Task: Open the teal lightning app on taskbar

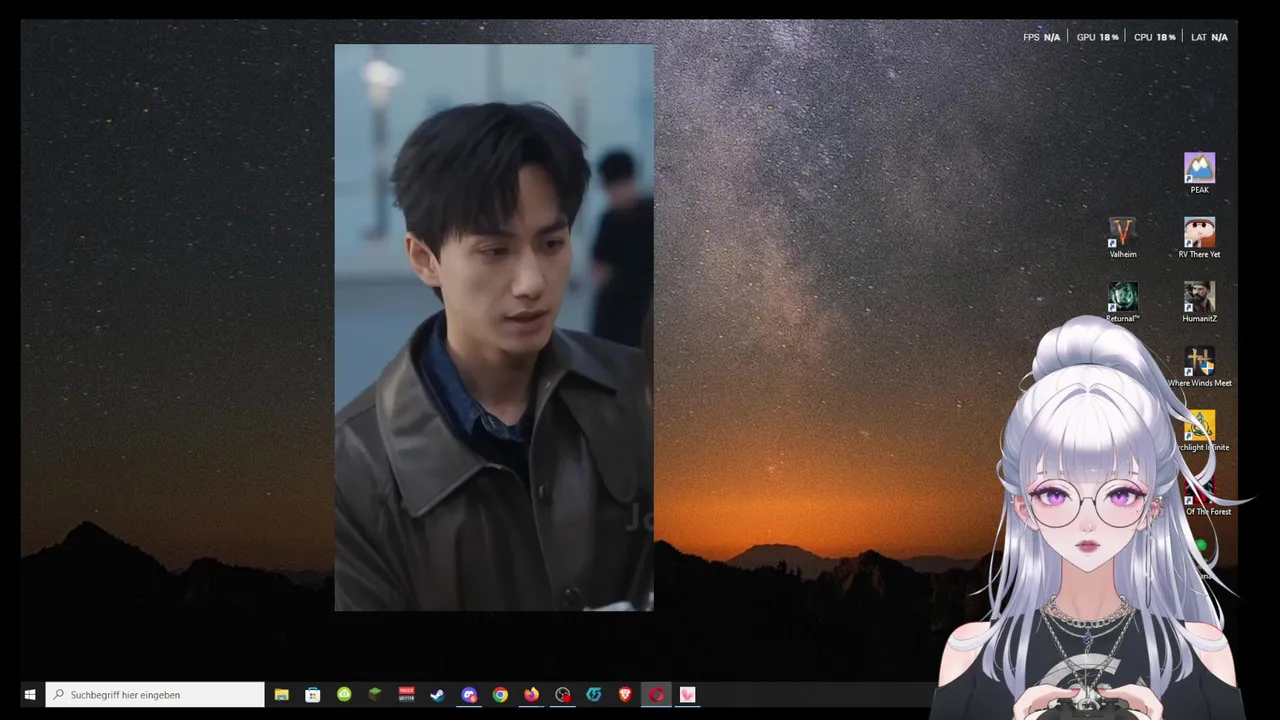Action: pos(594,694)
